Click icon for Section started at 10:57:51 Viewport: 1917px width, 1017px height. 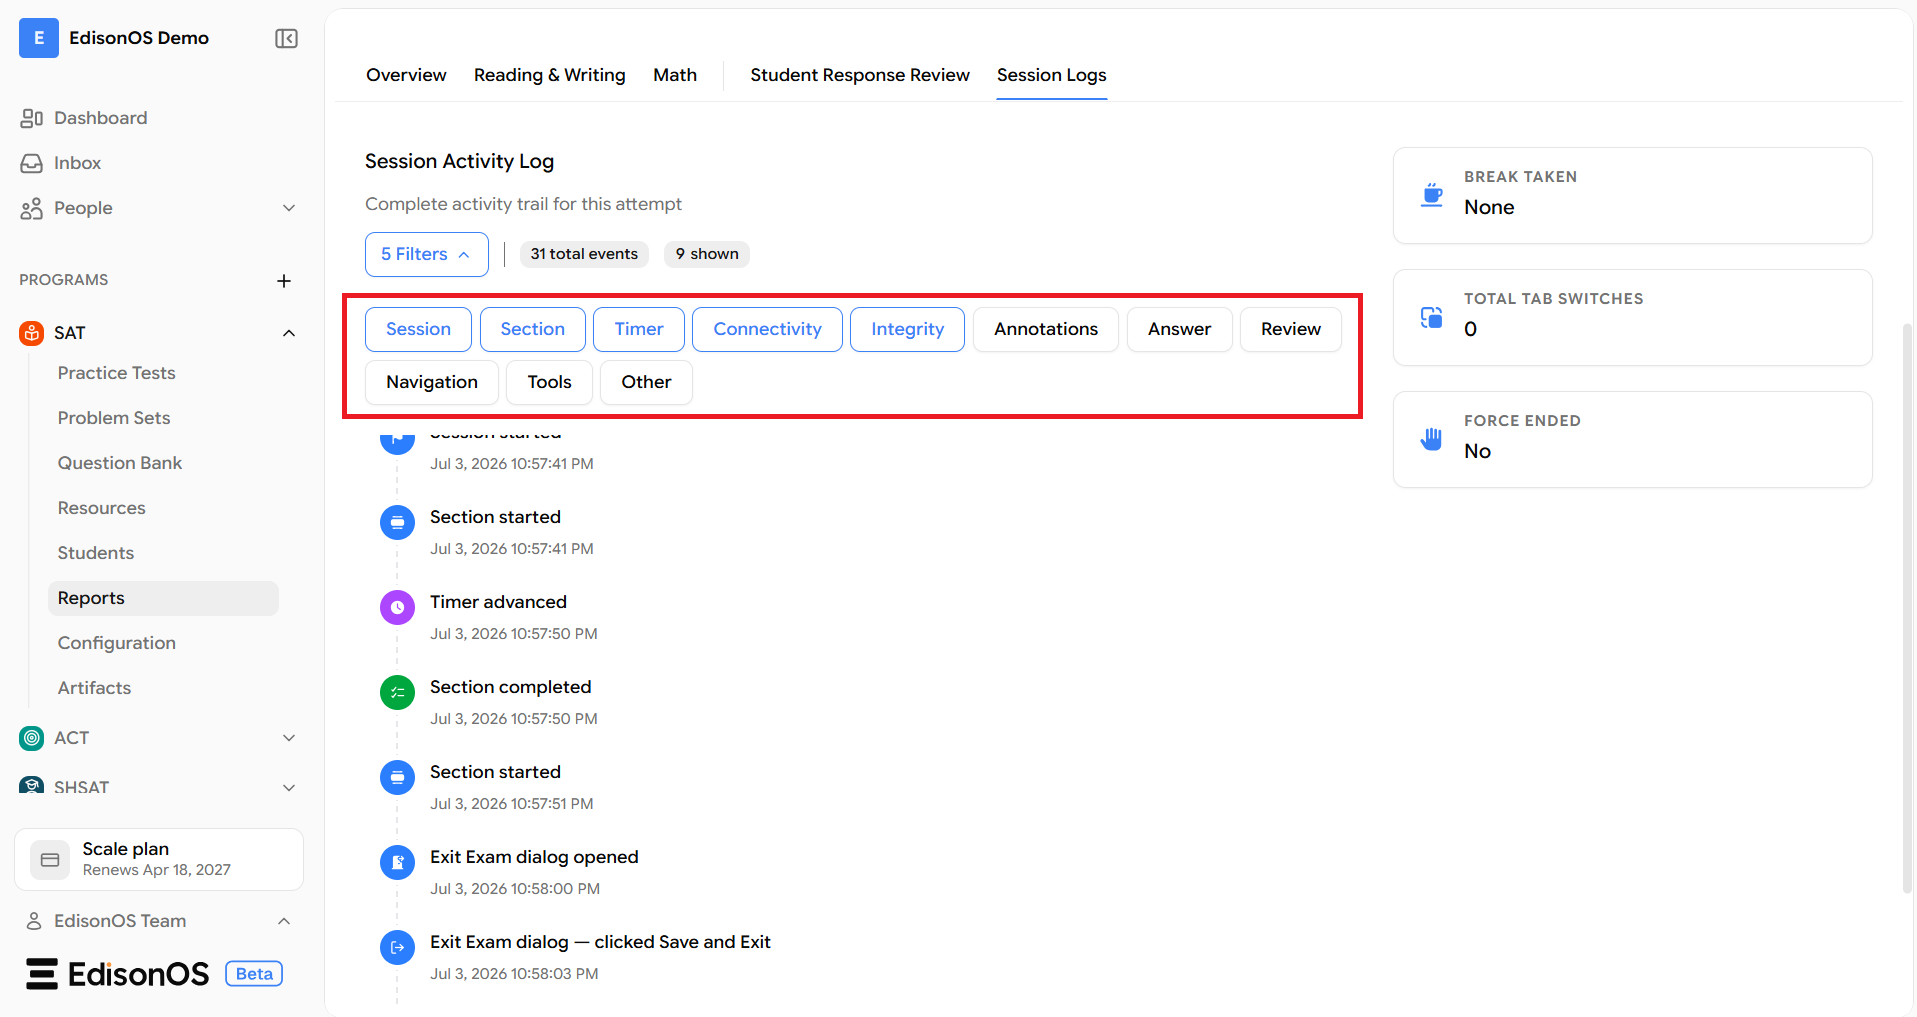click(x=398, y=777)
